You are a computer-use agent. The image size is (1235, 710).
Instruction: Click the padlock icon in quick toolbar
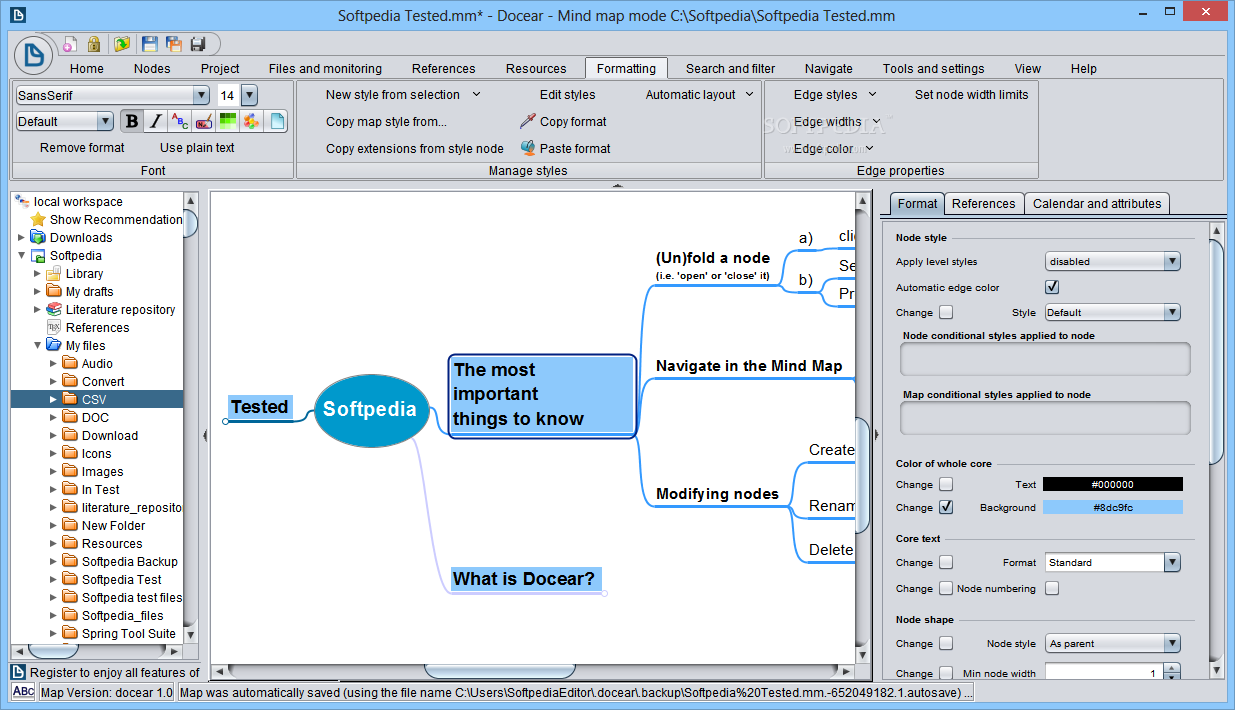(x=94, y=44)
